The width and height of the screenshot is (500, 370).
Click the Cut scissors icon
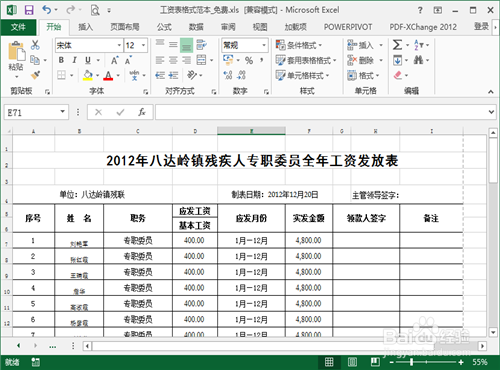[35, 45]
